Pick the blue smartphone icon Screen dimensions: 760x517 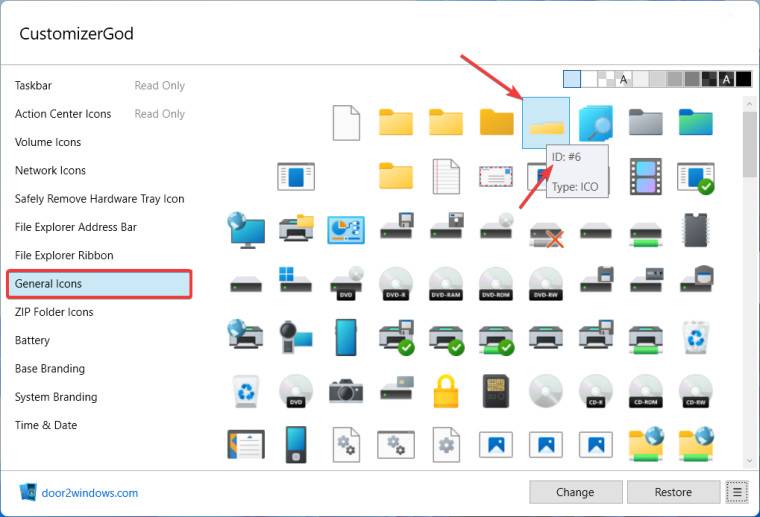346,337
